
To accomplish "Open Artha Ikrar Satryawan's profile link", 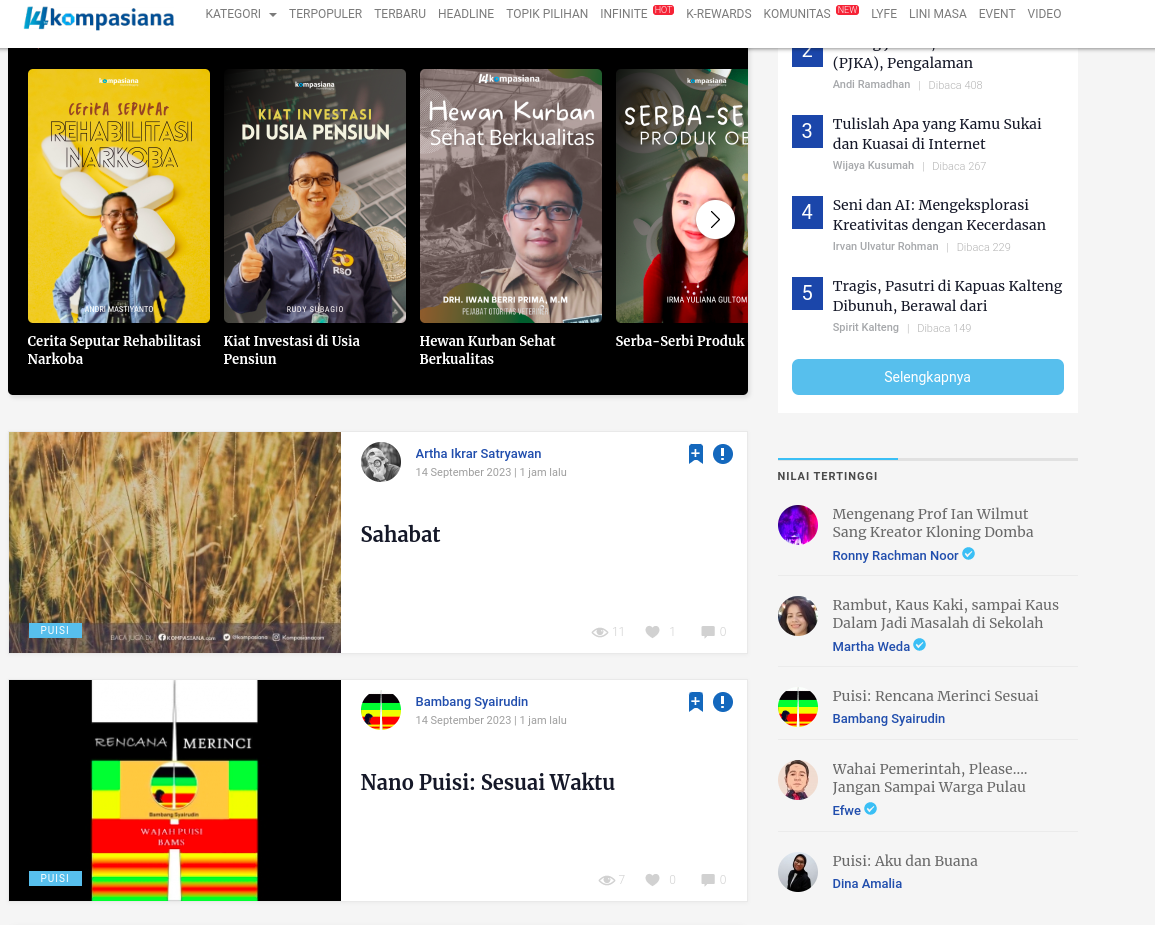I will (478, 454).
